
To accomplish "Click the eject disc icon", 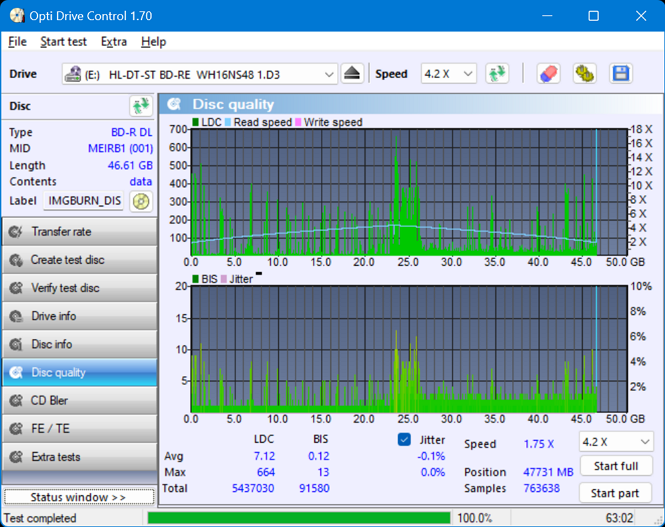I will click(x=352, y=74).
